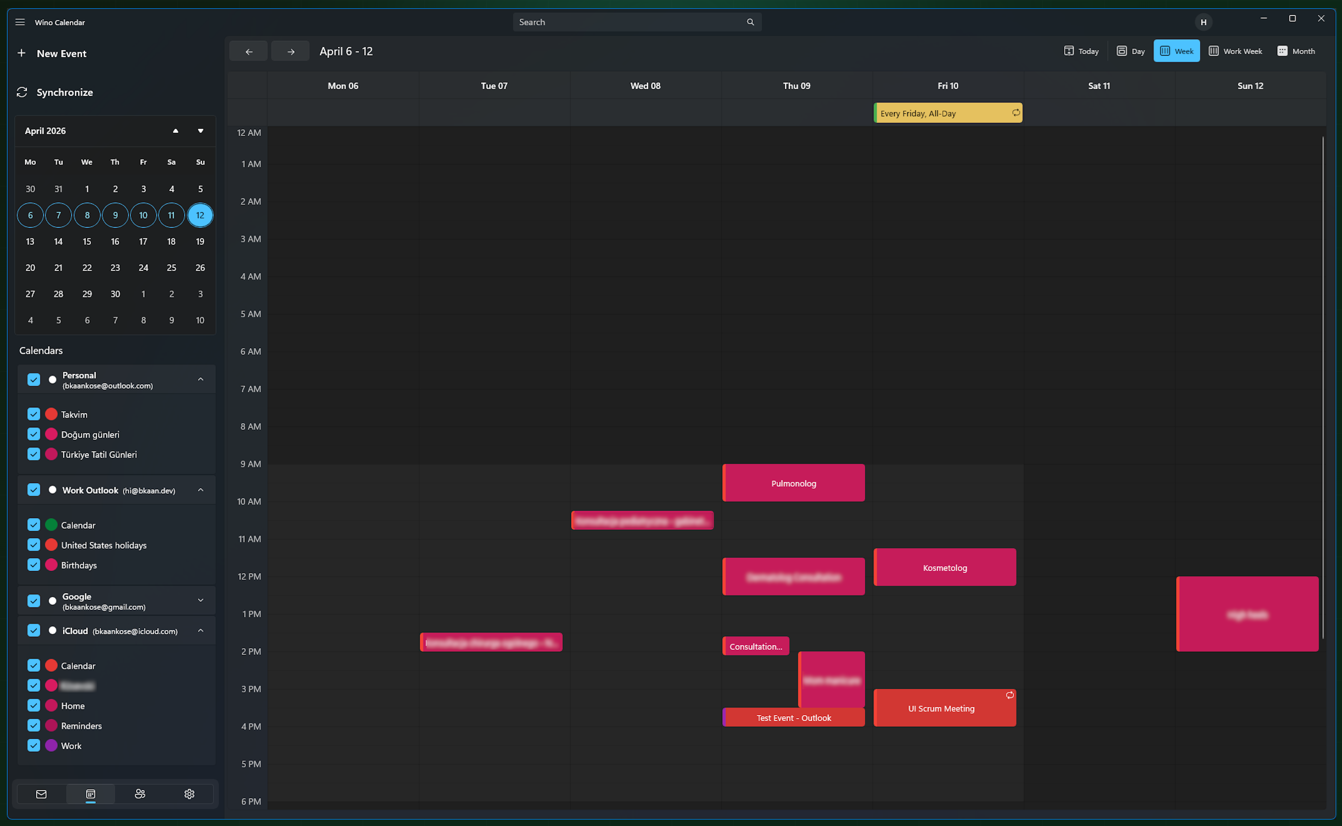1342x826 pixels.
Task: Open the UI Scrum Meeting event
Action: tap(945, 708)
